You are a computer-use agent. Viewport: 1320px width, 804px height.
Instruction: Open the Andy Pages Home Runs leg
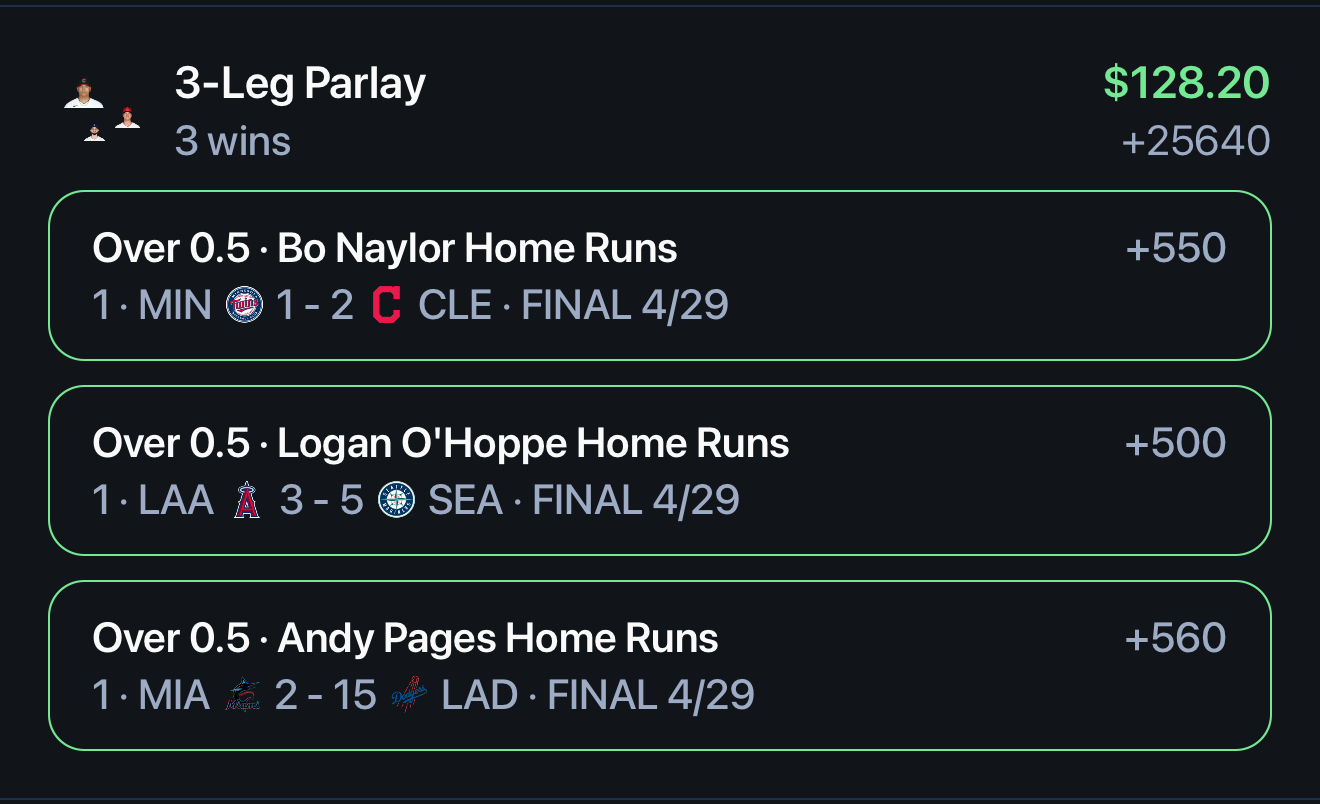[x=660, y=665]
